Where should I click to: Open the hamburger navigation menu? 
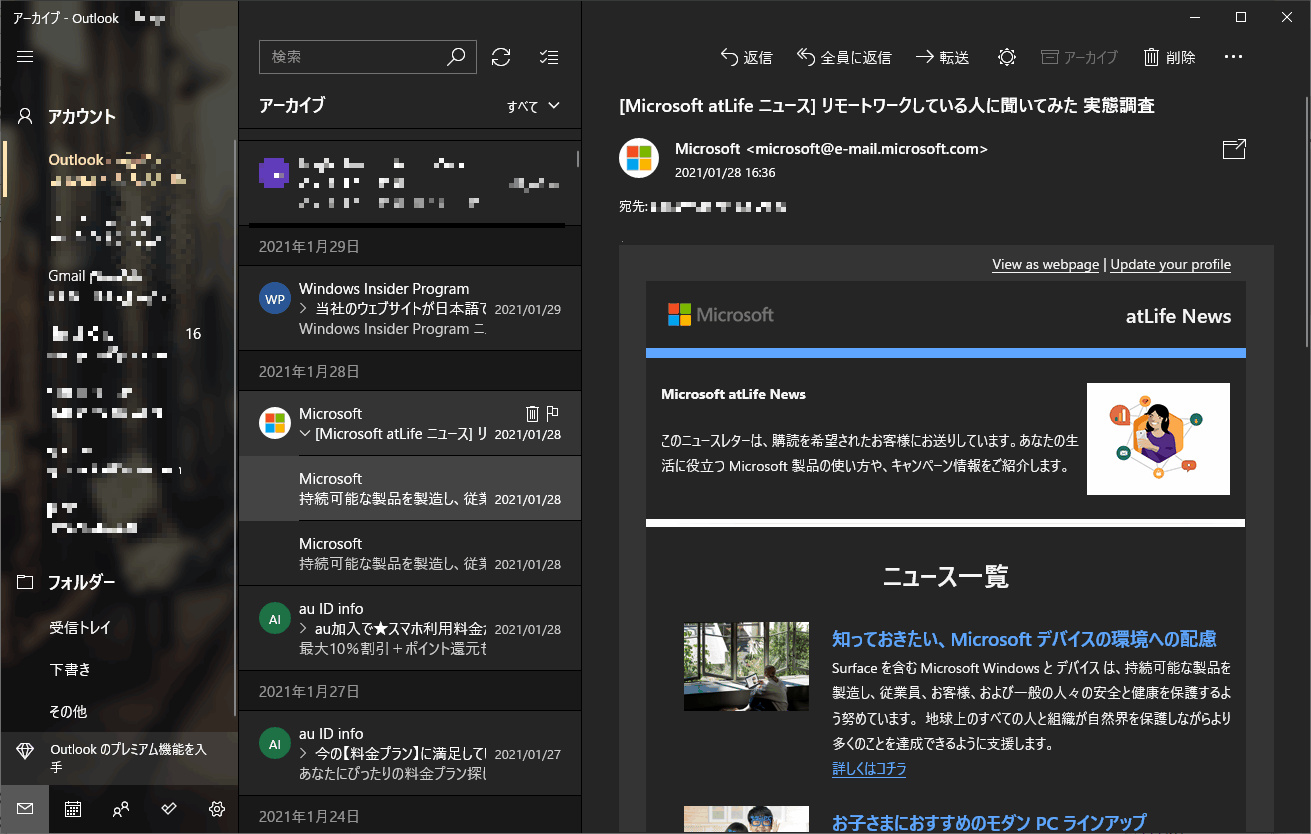(25, 57)
